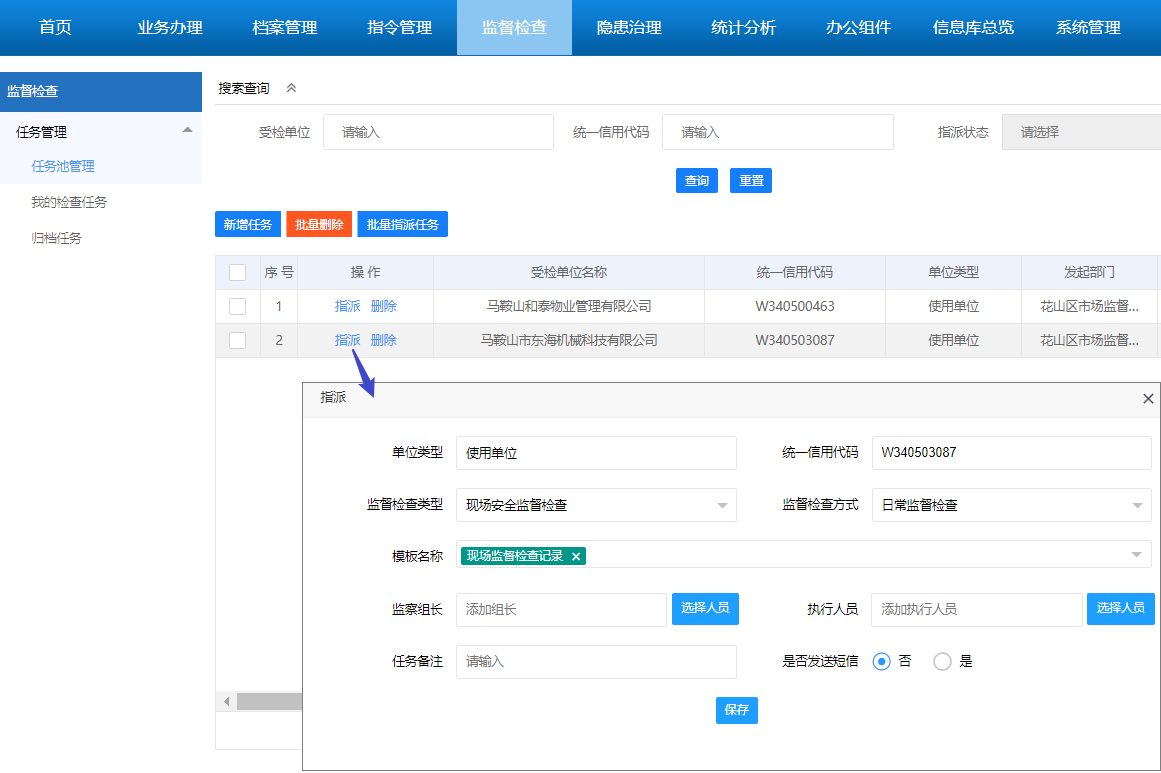Click cell W340500463 in the table
This screenshot has height=773, width=1161.
(794, 307)
